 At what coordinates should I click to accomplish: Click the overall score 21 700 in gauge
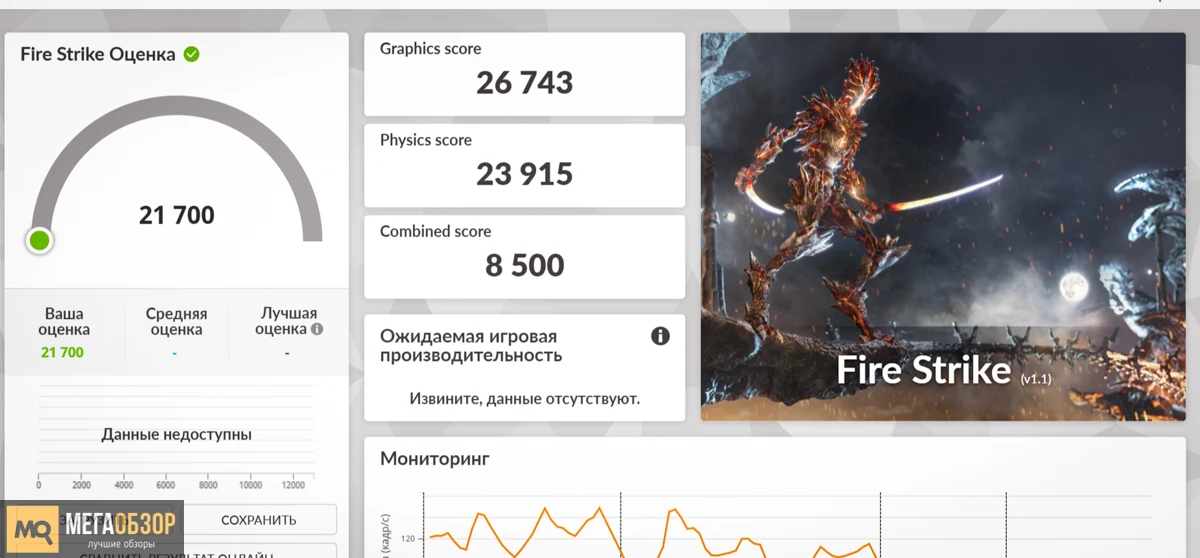(x=177, y=215)
